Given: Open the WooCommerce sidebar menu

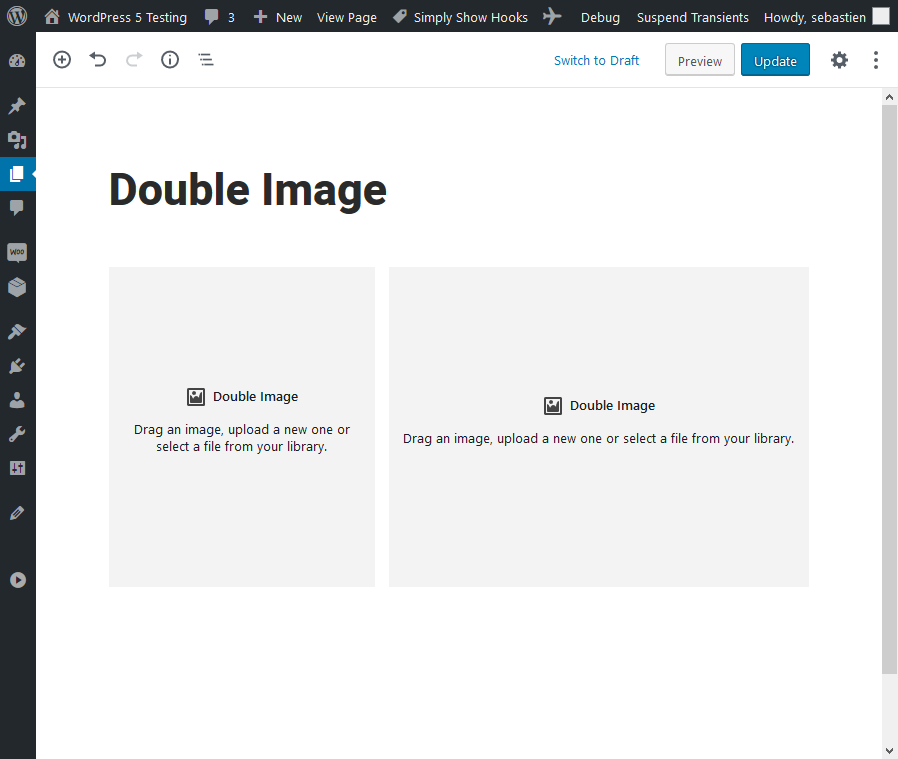Looking at the screenshot, I should click(x=17, y=252).
